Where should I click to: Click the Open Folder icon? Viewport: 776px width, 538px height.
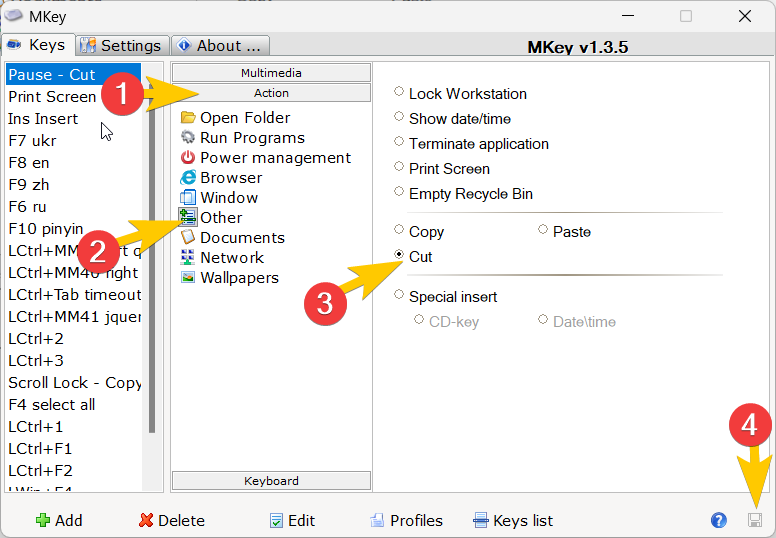coord(188,117)
